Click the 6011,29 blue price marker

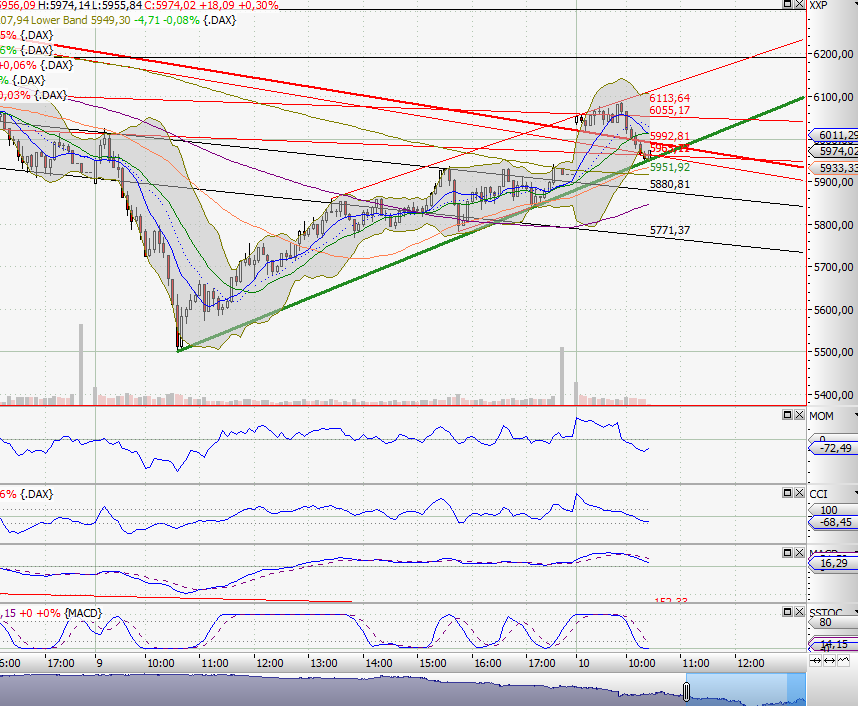tap(833, 135)
